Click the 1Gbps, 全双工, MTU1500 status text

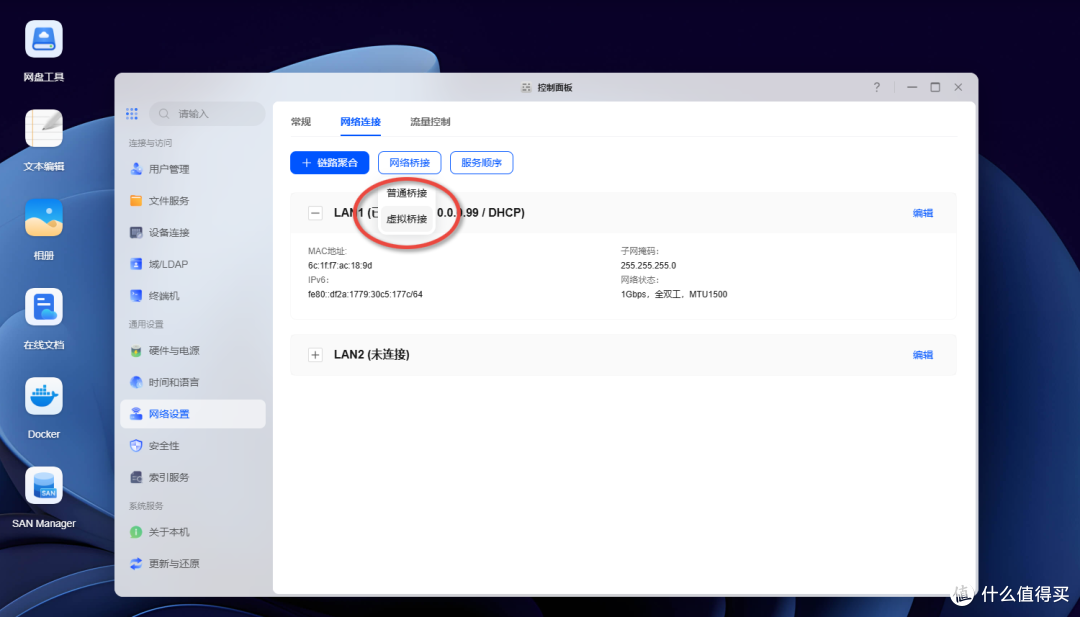(674, 294)
